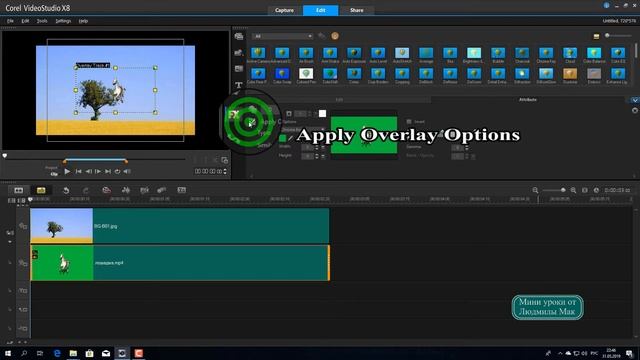Viewport: 640px width, 360px height.
Task: Open the Settings menu
Action: 63,21
